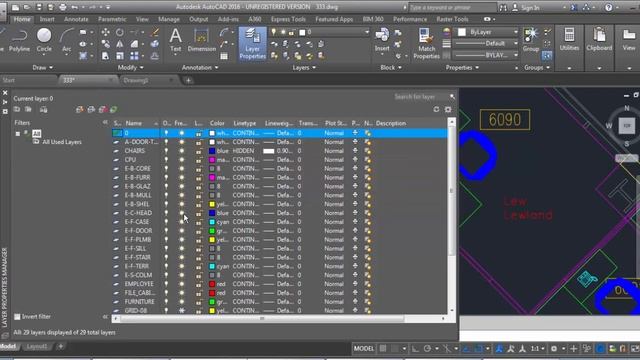Click Sign In in title bar
This screenshot has width=640, height=360.
coord(530,8)
